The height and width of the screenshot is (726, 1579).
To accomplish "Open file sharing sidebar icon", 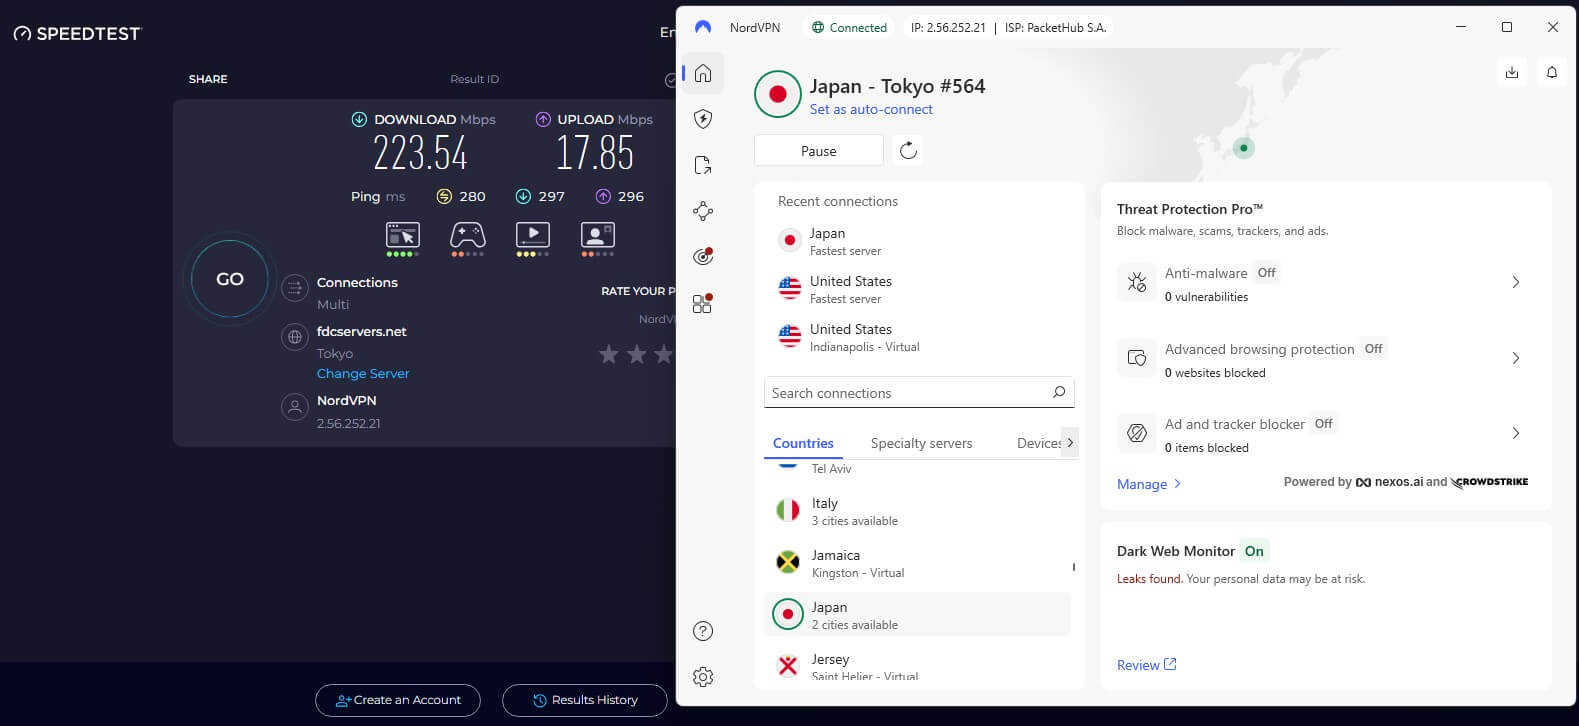I will pos(703,165).
